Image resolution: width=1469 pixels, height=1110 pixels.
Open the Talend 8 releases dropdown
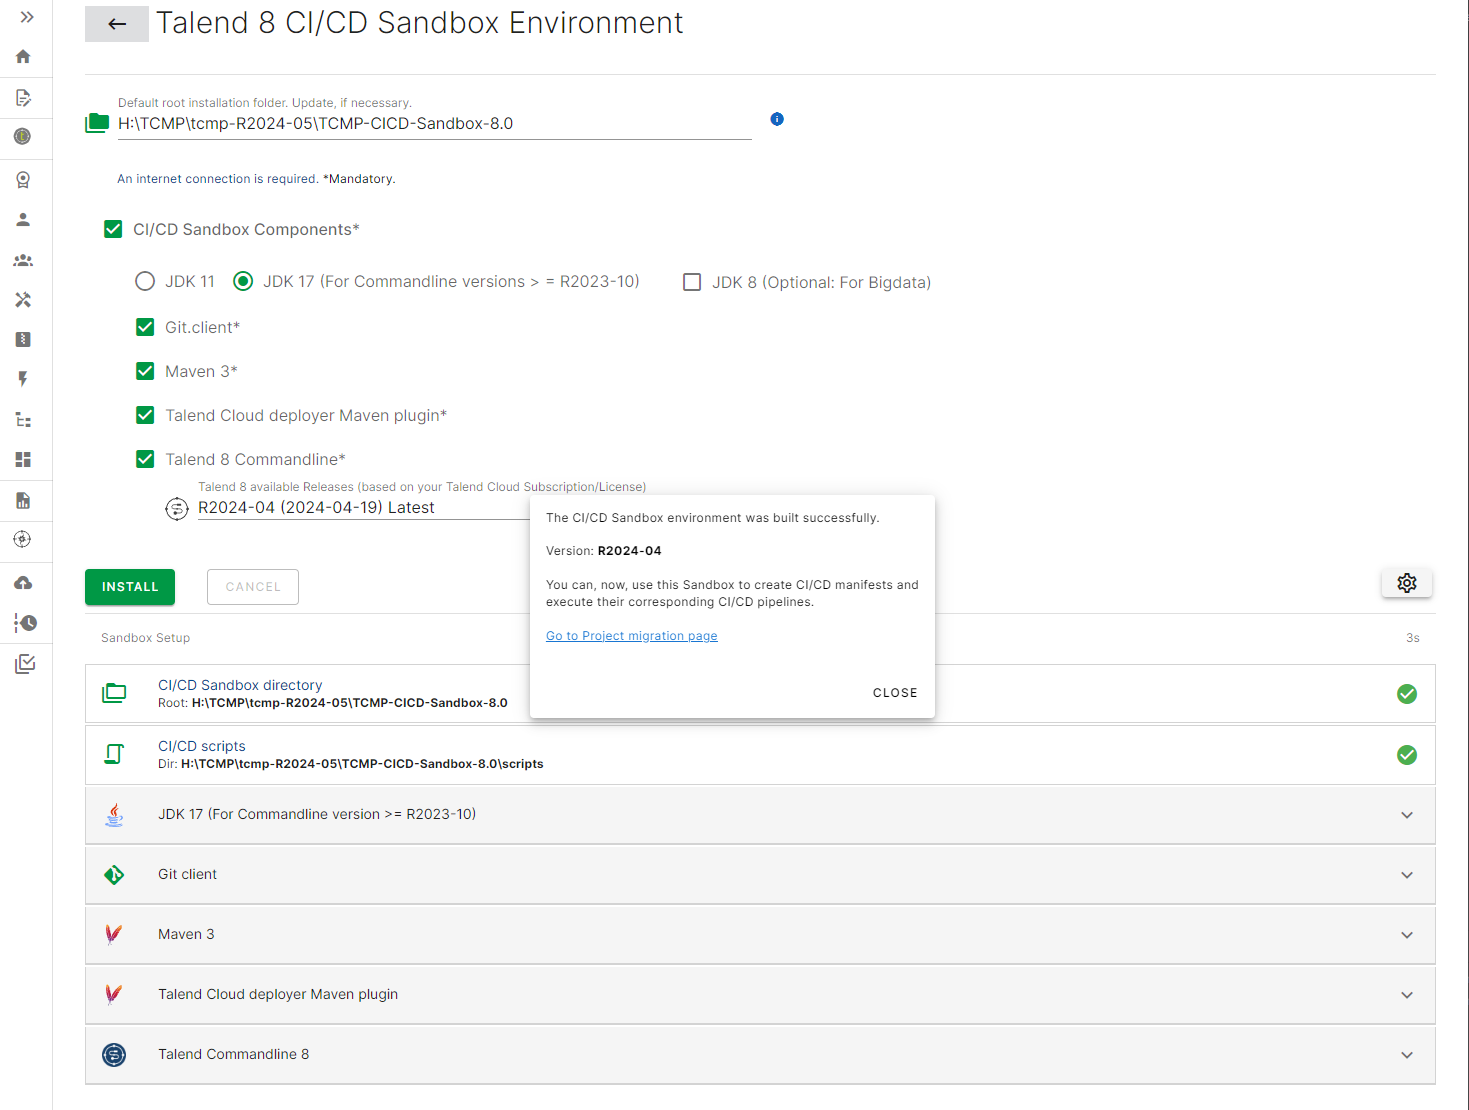tap(364, 507)
